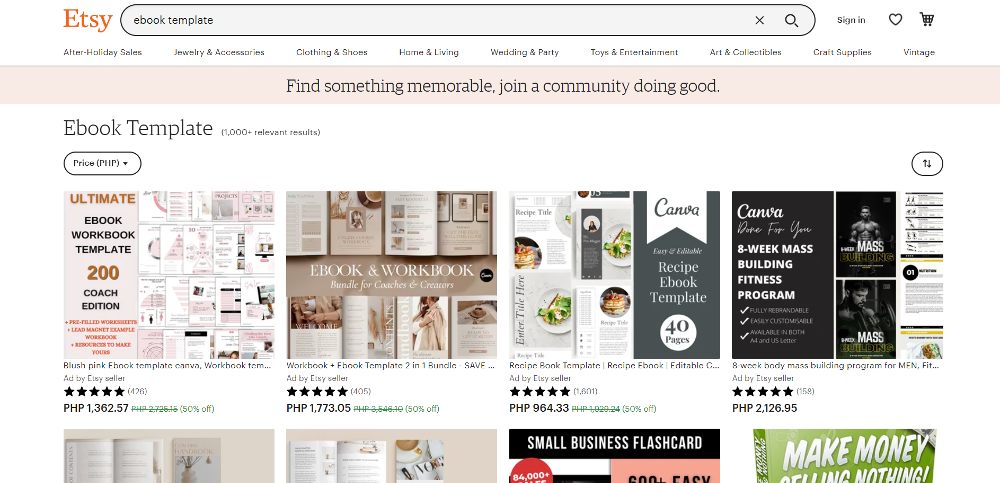Expand the Price (PHP) filter dropdown
Image resolution: width=1000 pixels, height=483 pixels.
pos(102,163)
